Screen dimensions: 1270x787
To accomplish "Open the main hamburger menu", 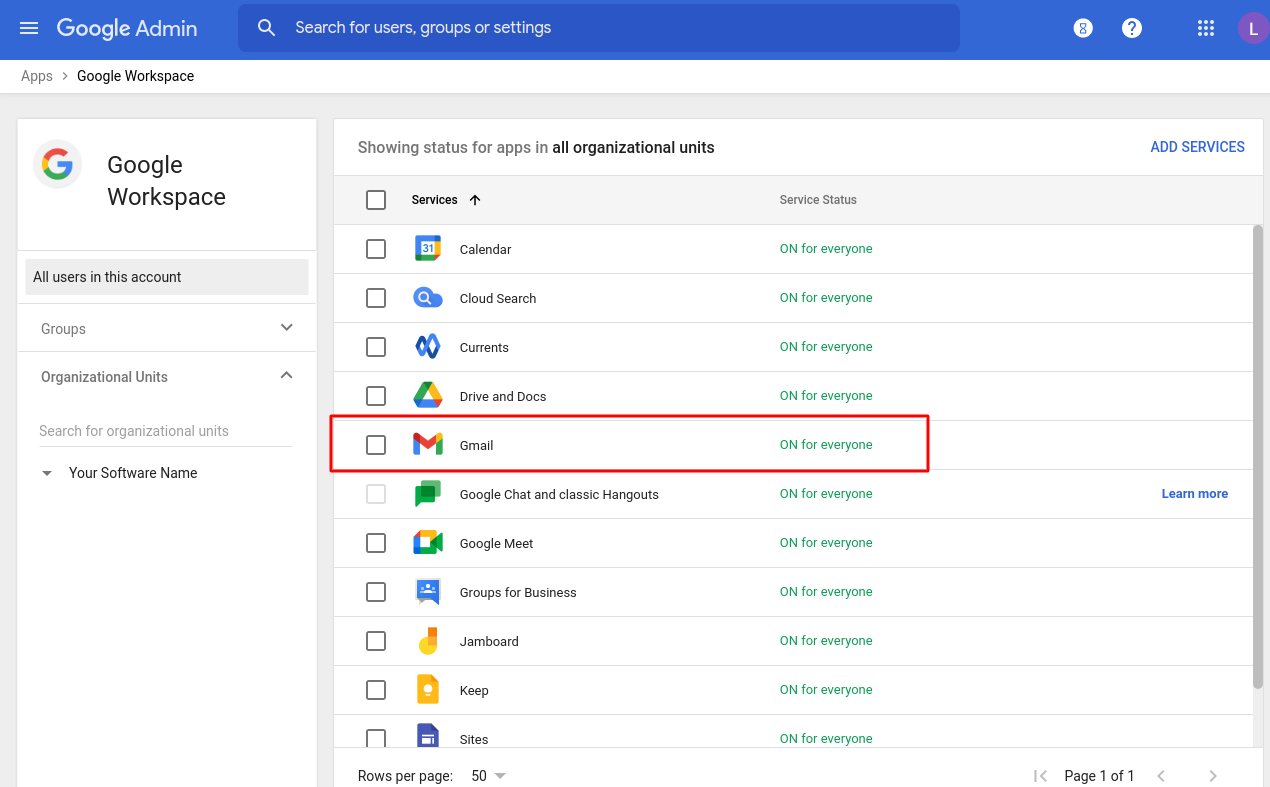I will click(29, 28).
